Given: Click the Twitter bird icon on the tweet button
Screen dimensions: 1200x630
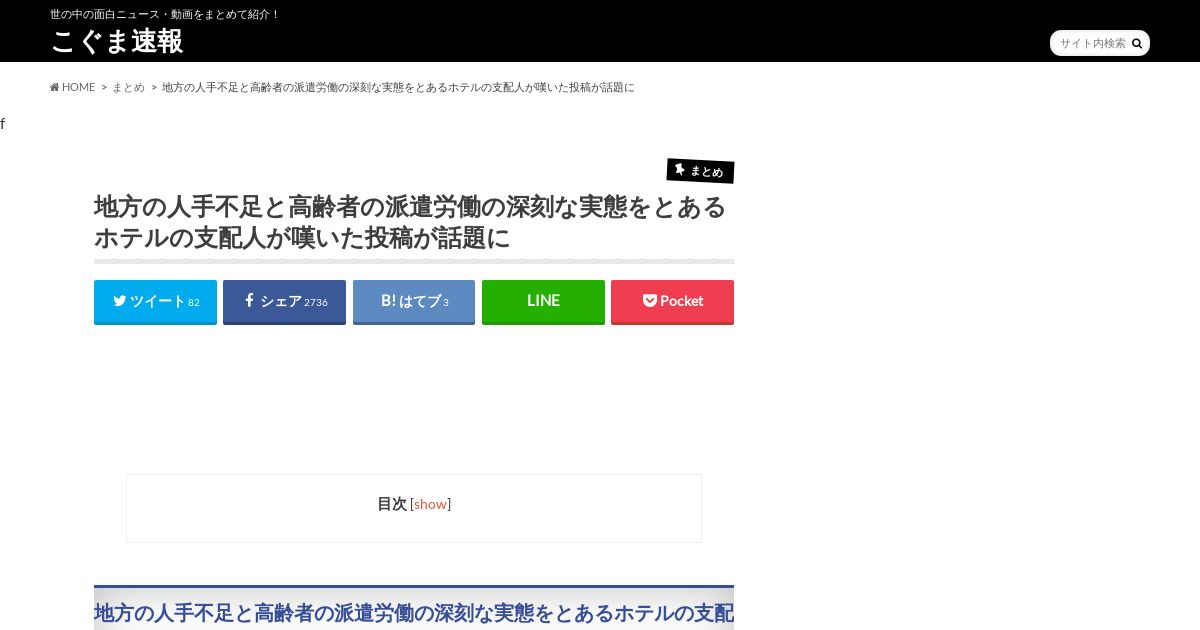Looking at the screenshot, I should (x=120, y=301).
